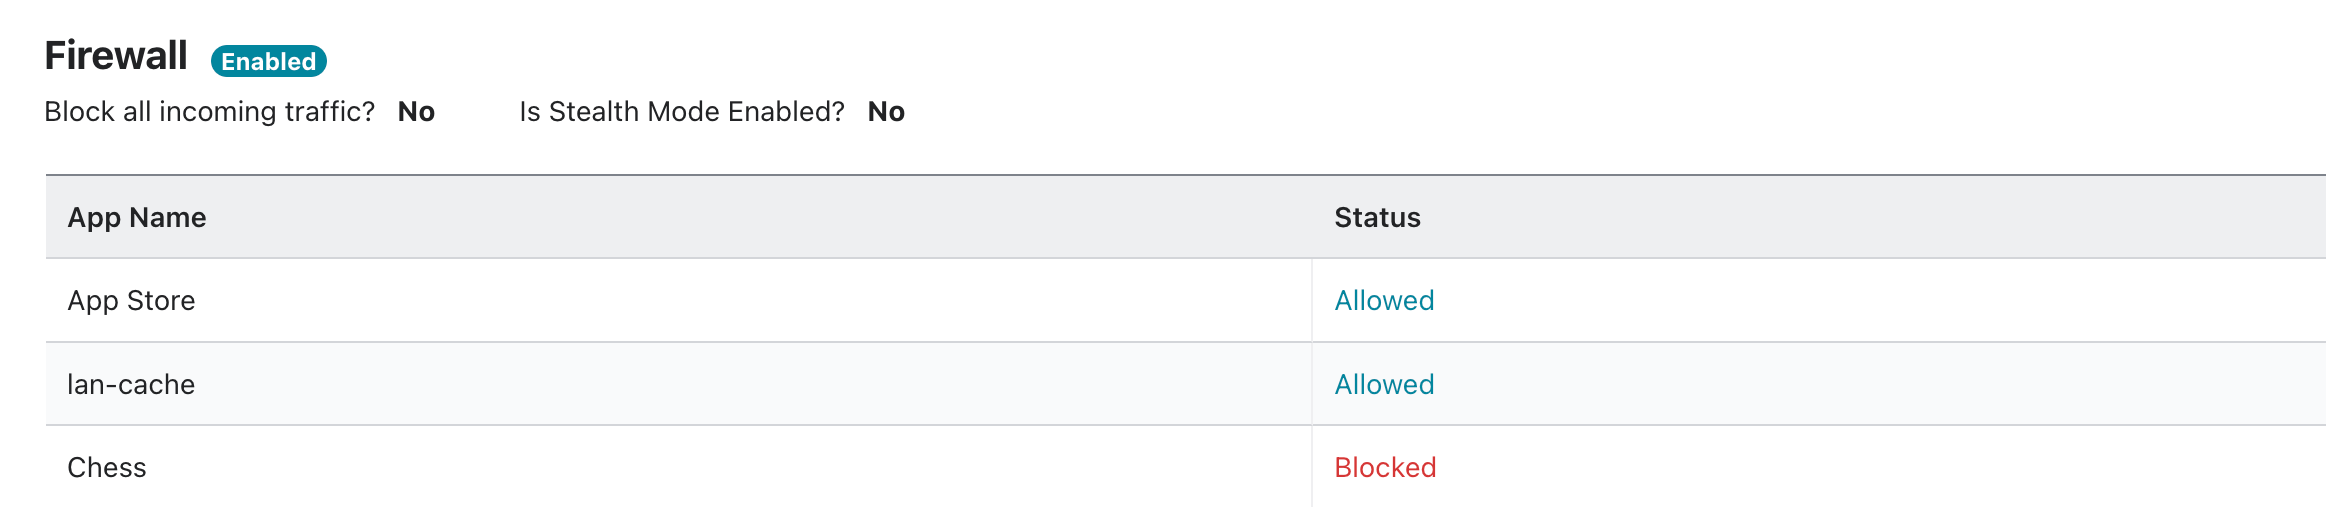Select the App Store row name
This screenshot has width=2326, height=520.
point(131,300)
